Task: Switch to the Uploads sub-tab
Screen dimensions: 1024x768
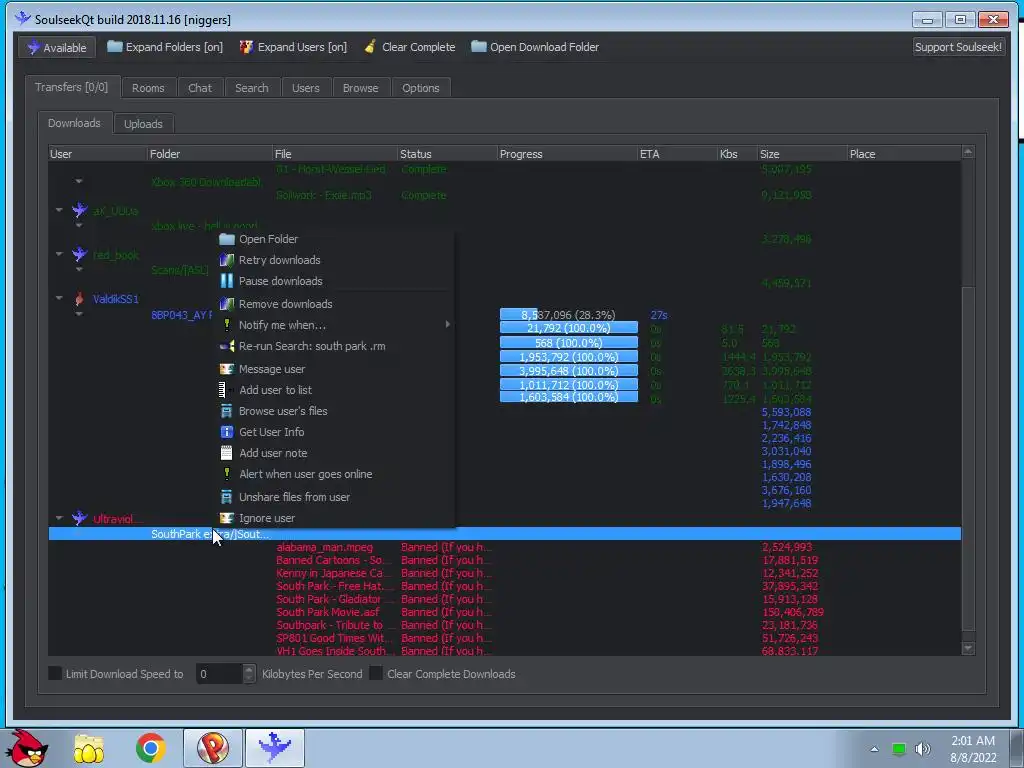Action: [143, 123]
